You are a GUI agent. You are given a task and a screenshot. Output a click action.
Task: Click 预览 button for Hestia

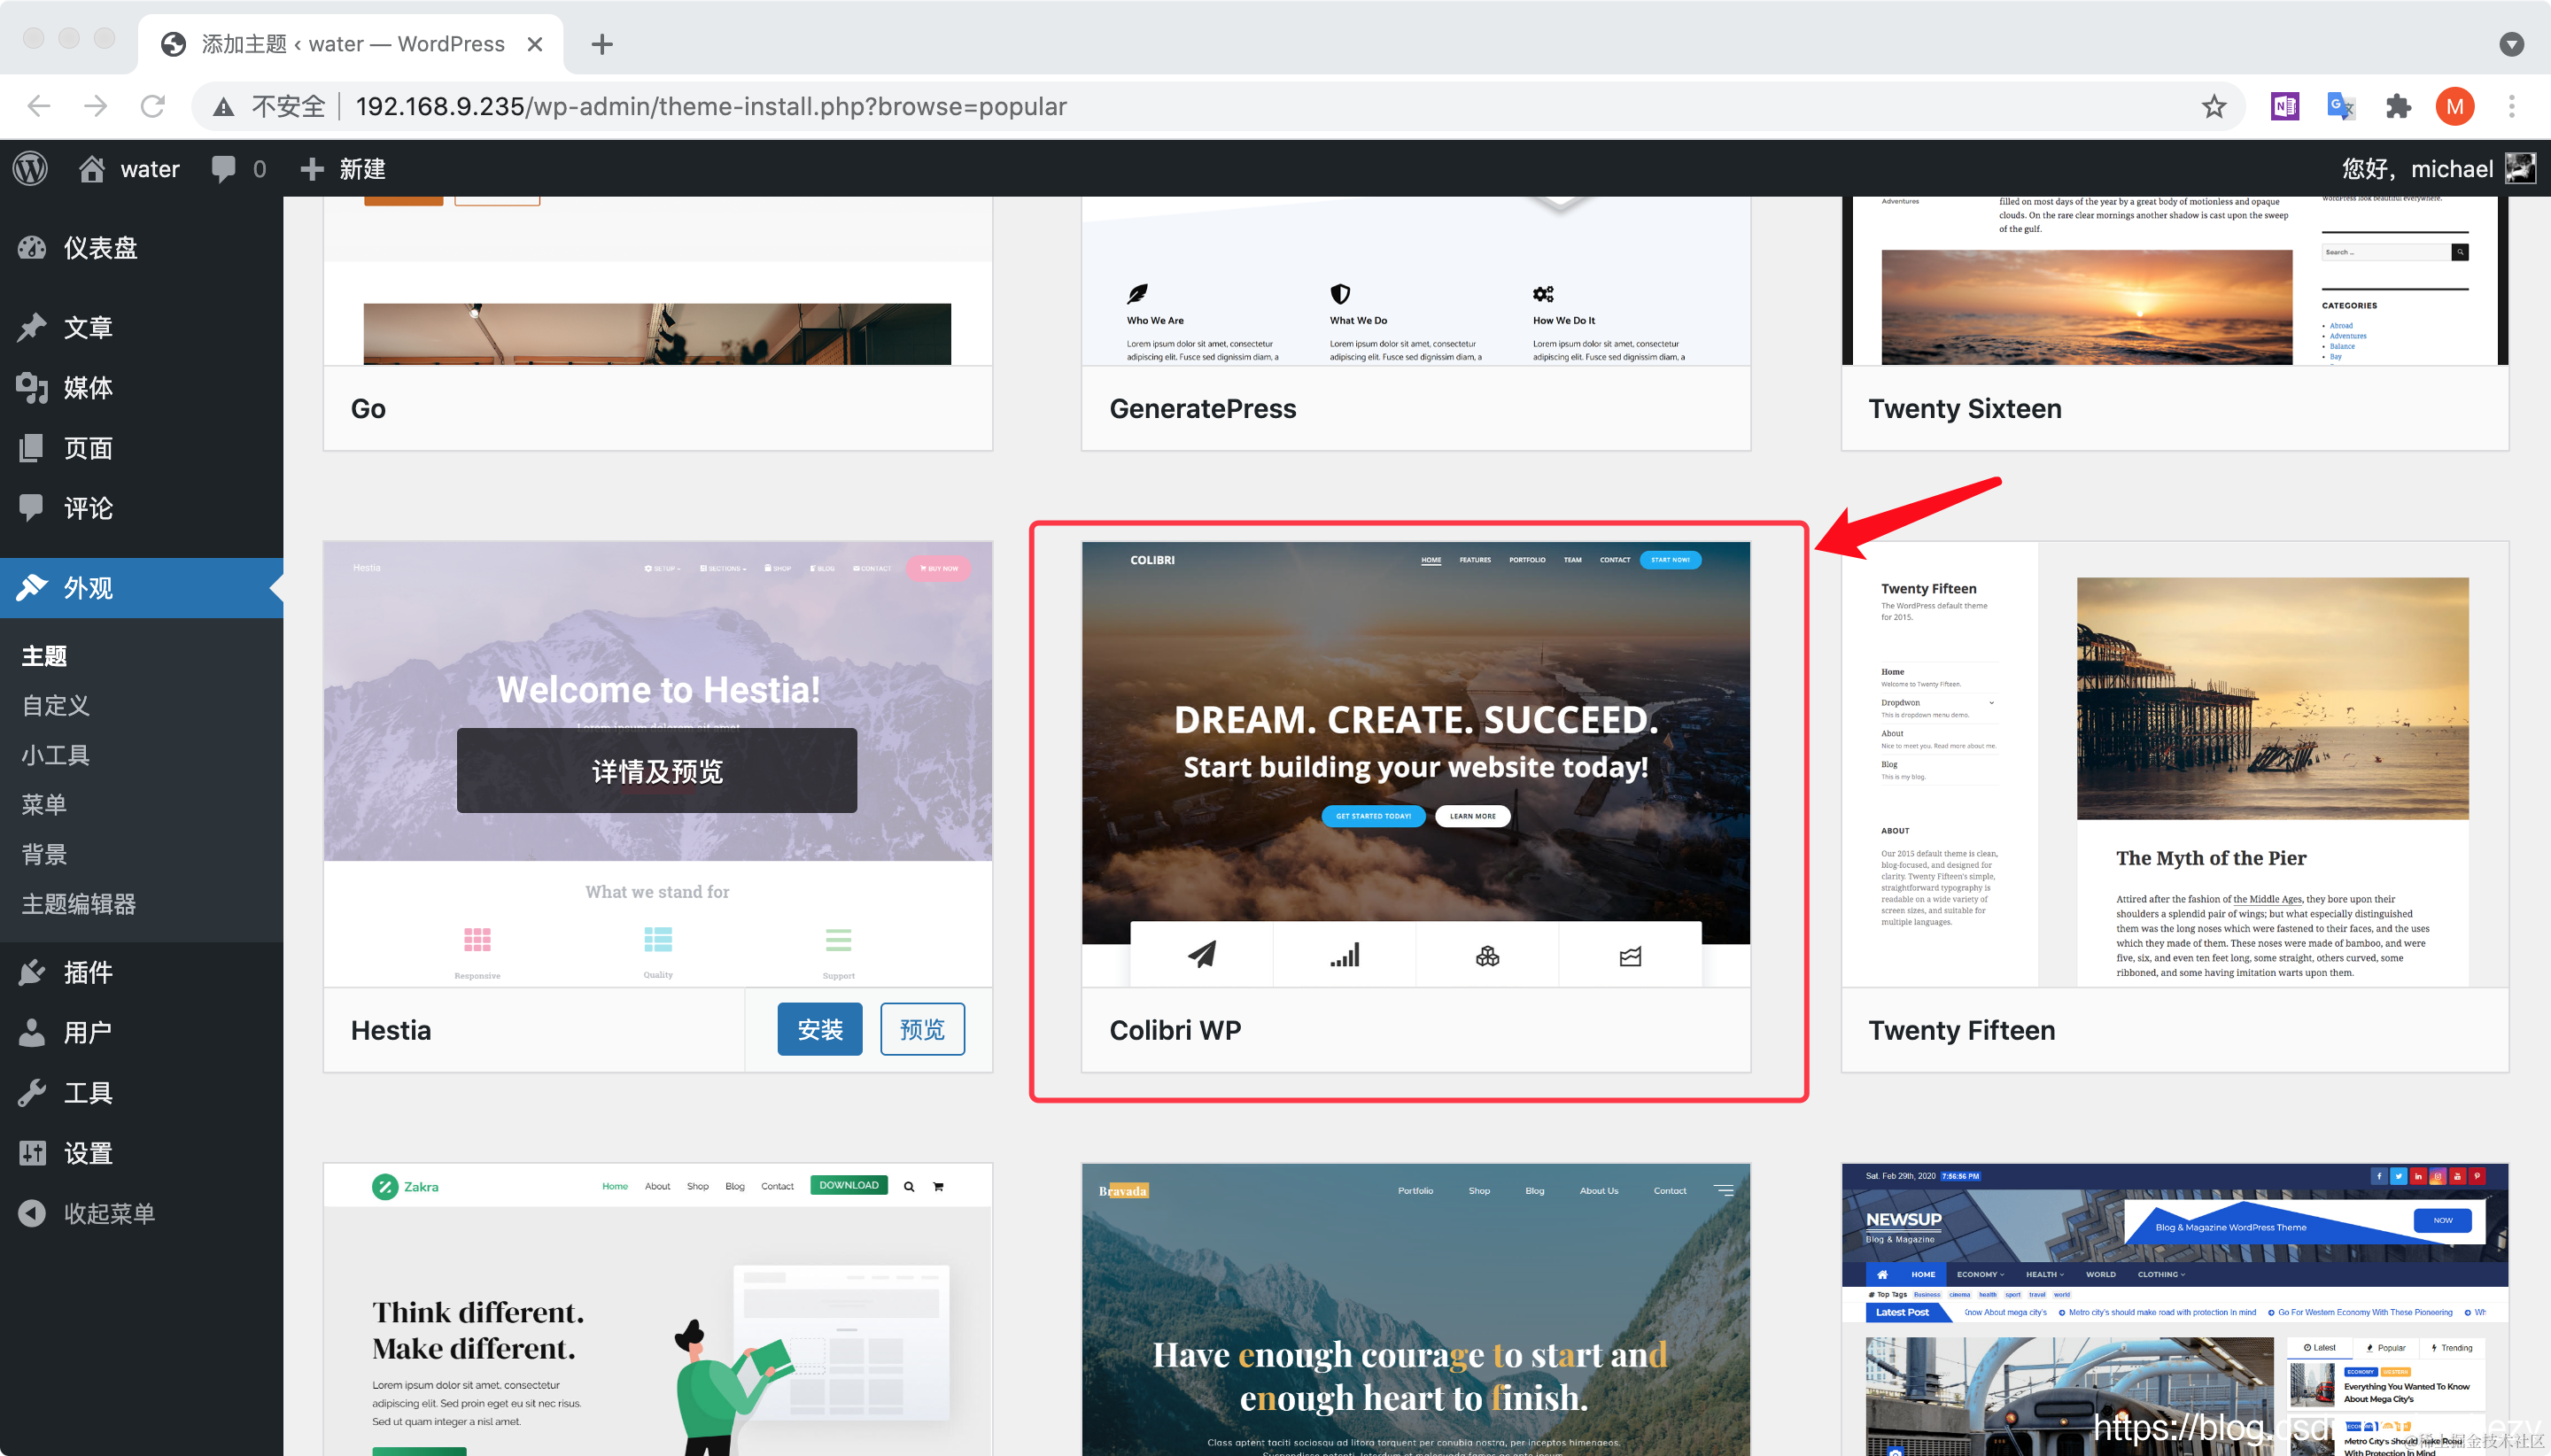point(921,1029)
